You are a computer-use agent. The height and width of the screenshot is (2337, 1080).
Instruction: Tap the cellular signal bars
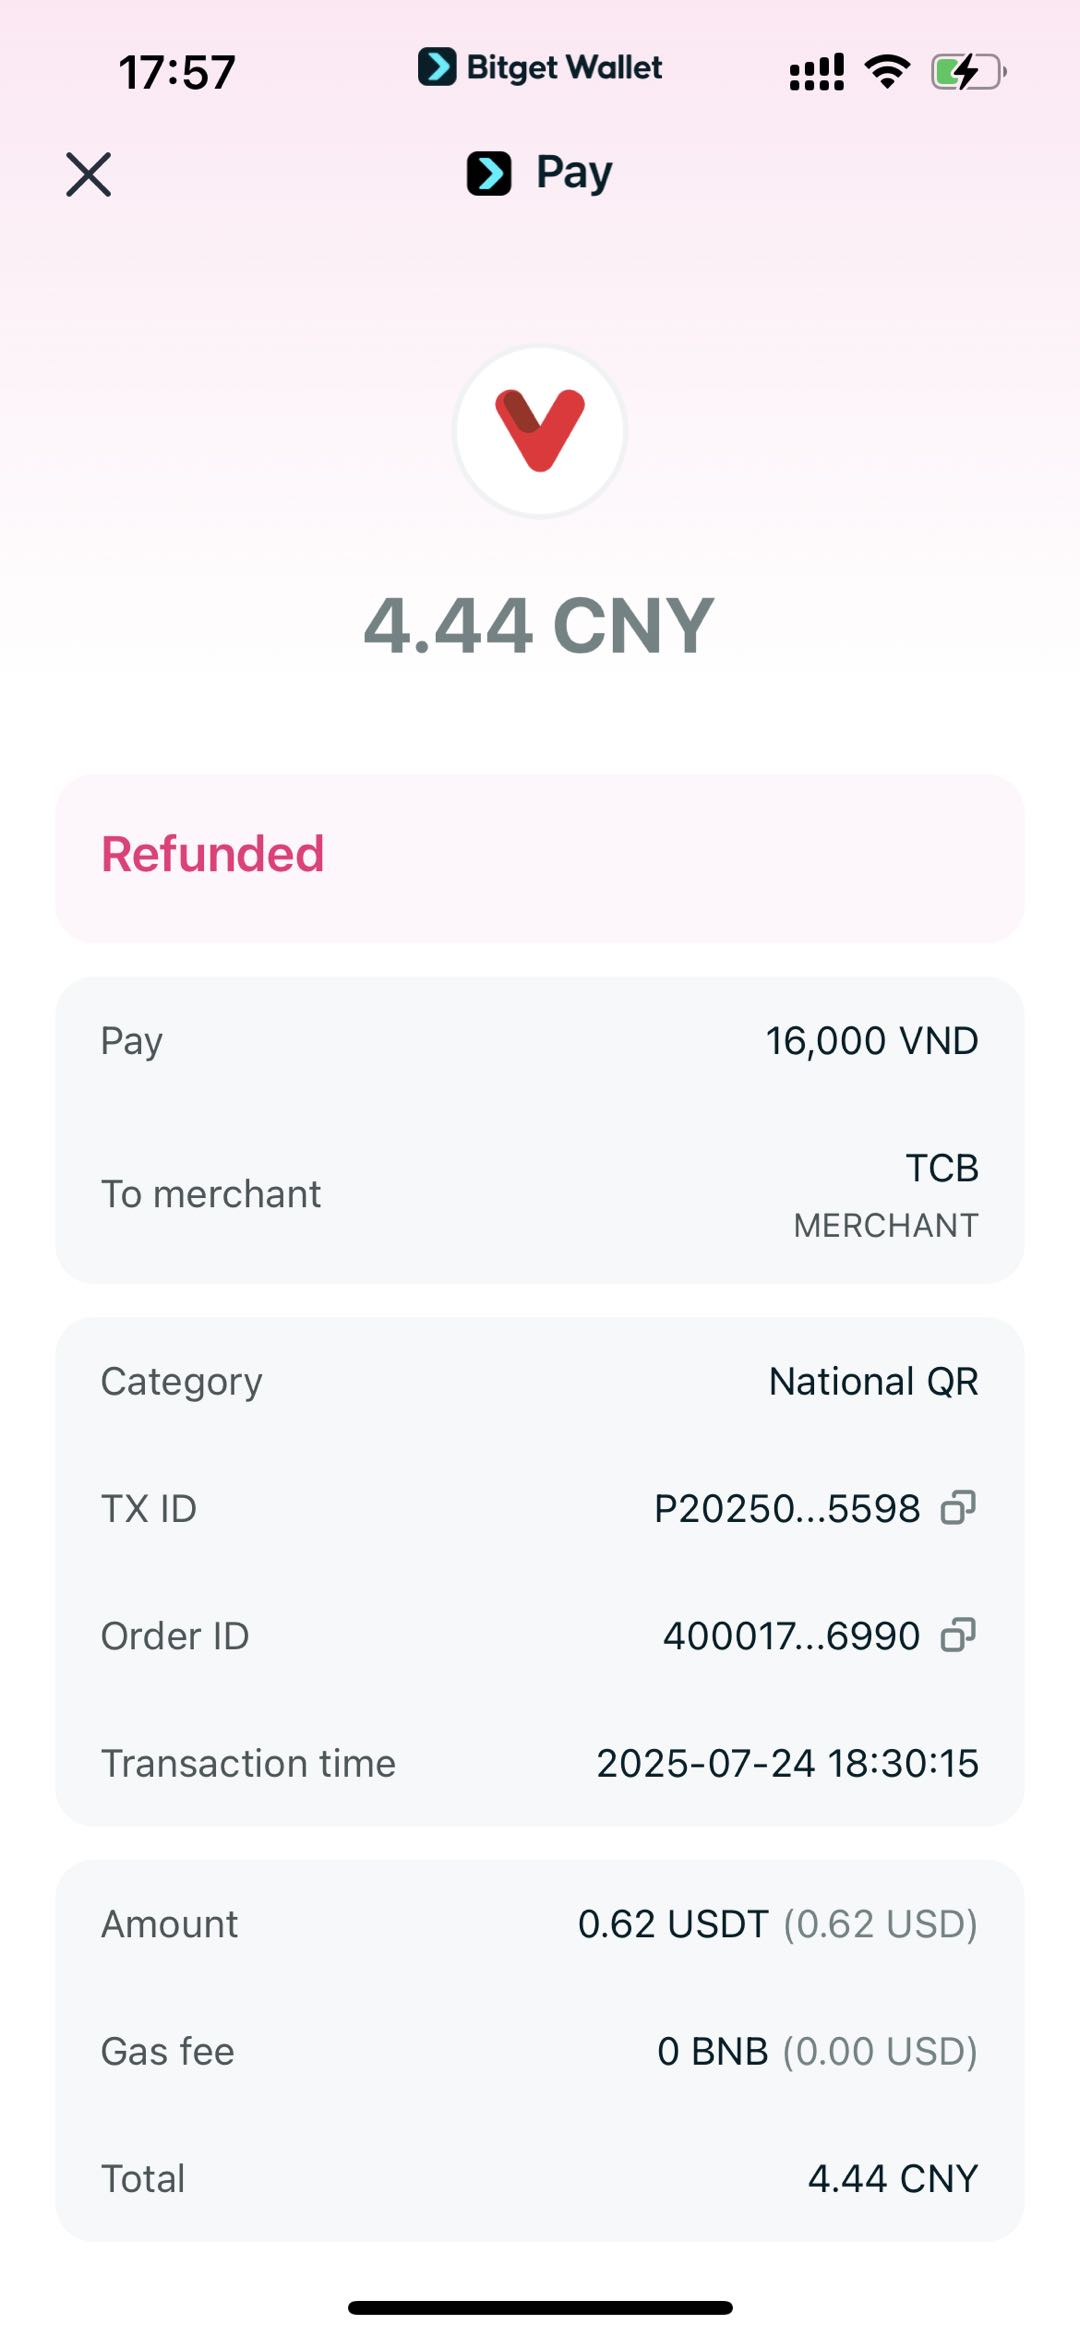(x=816, y=72)
